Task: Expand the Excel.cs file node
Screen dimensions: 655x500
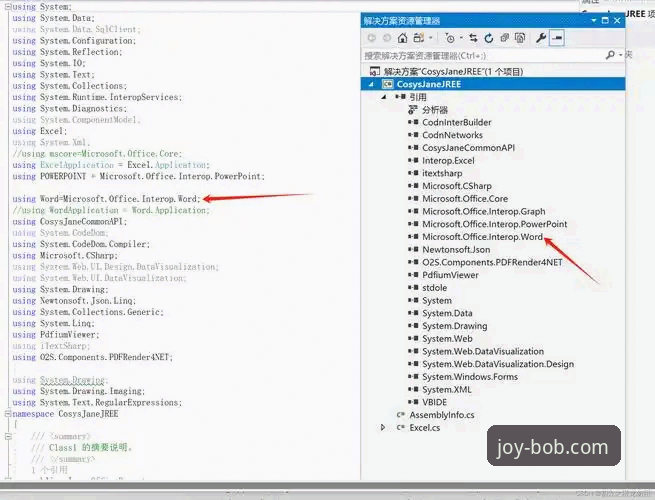Action: click(384, 427)
